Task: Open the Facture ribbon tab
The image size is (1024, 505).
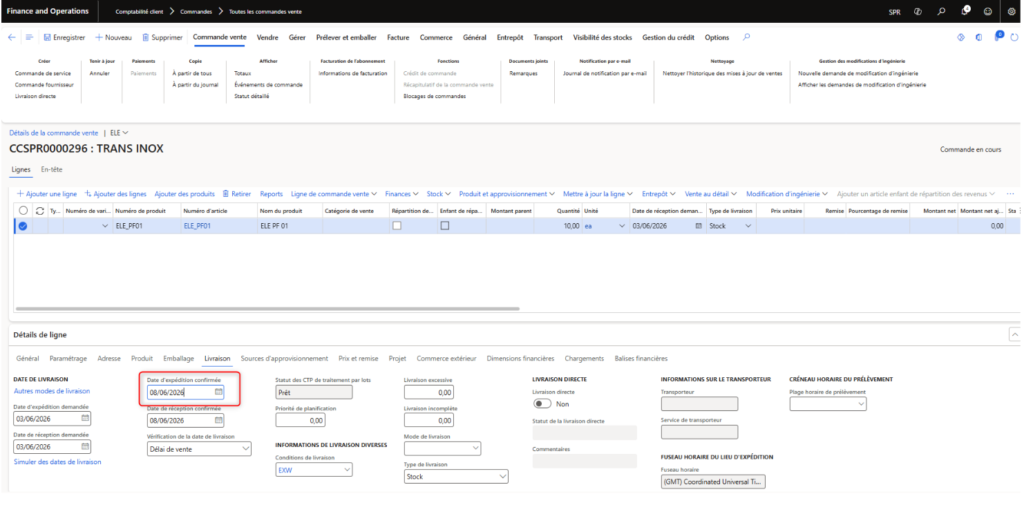Action: pyautogui.click(x=398, y=37)
